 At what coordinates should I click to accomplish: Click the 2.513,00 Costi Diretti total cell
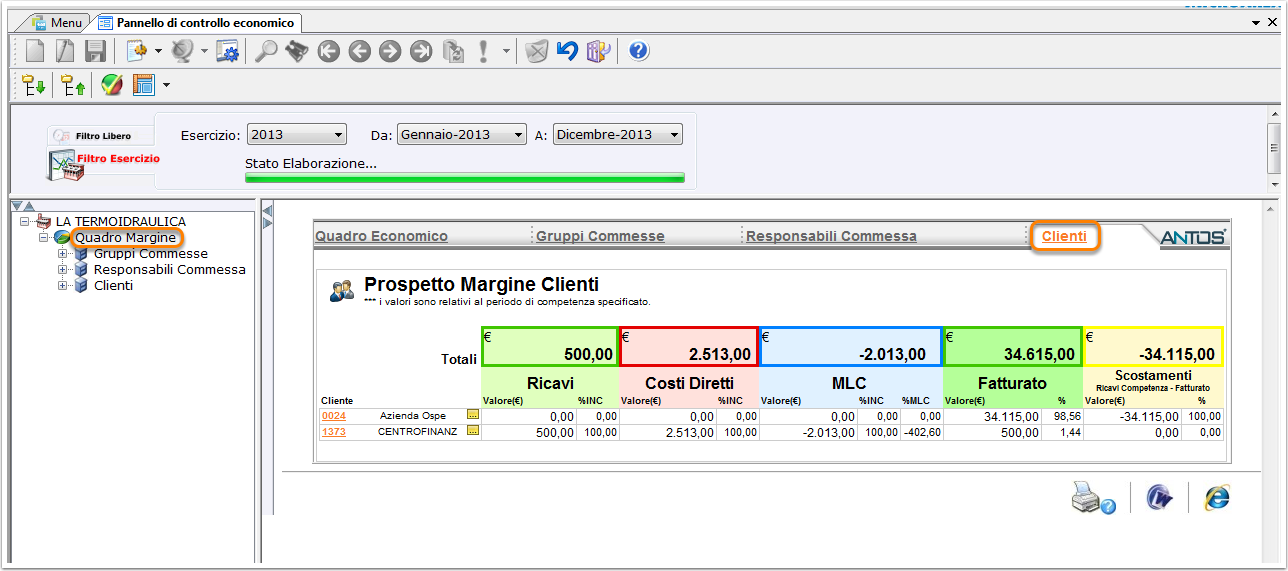[689, 346]
